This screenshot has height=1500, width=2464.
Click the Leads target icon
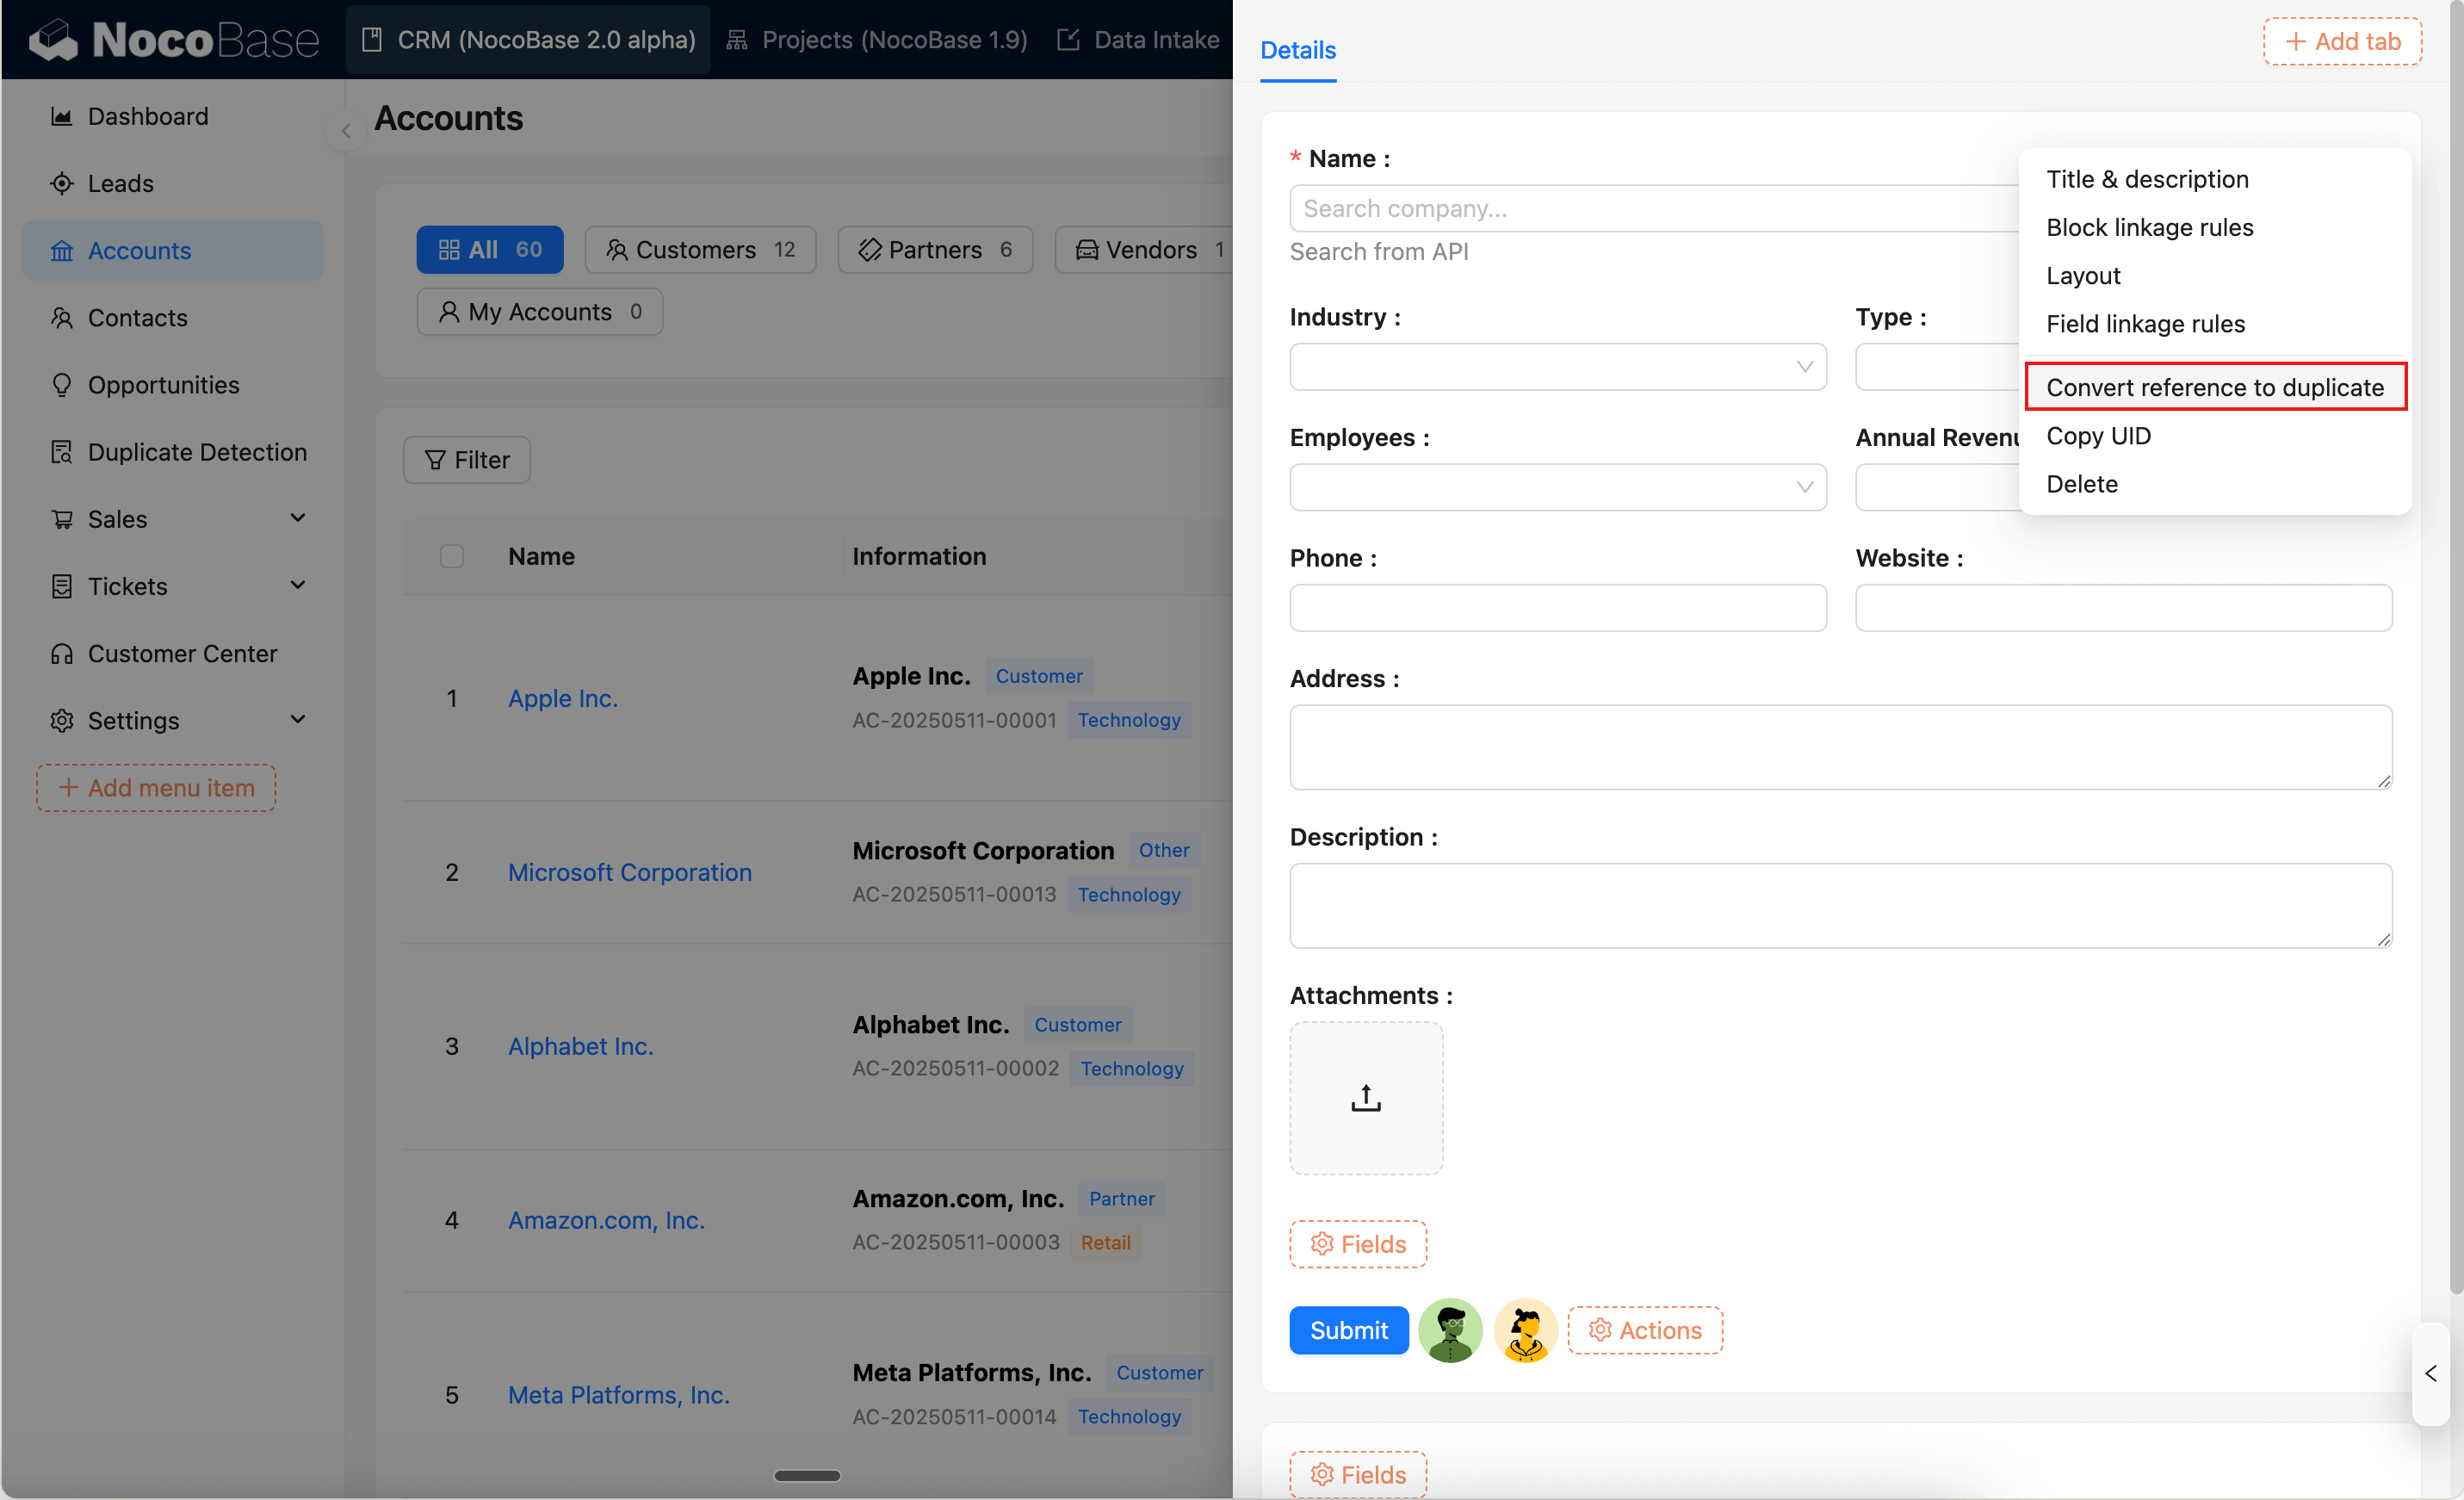[x=61, y=184]
